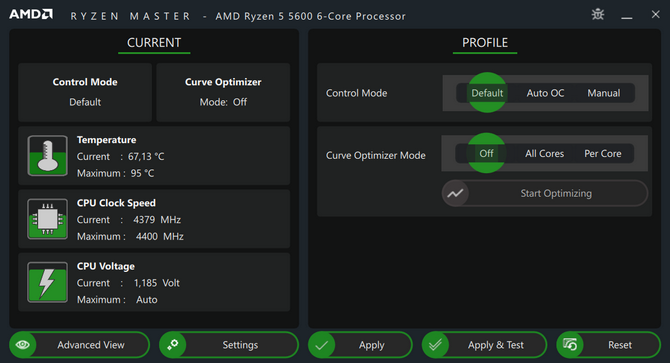Click the Reset button

pyautogui.click(x=608, y=345)
